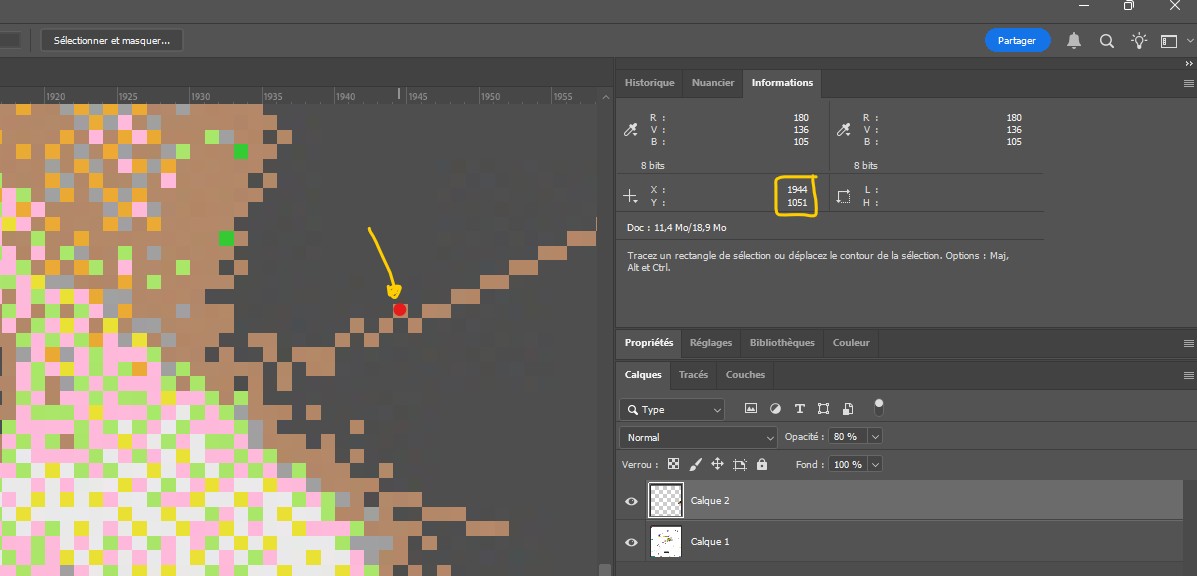Open the layer filter Type dropdown
This screenshot has width=1197, height=576.
tap(672, 409)
